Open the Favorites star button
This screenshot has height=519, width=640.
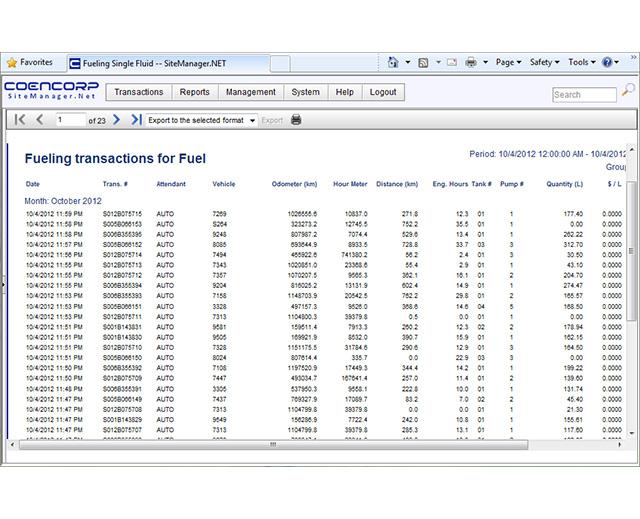pyautogui.click(x=30, y=62)
